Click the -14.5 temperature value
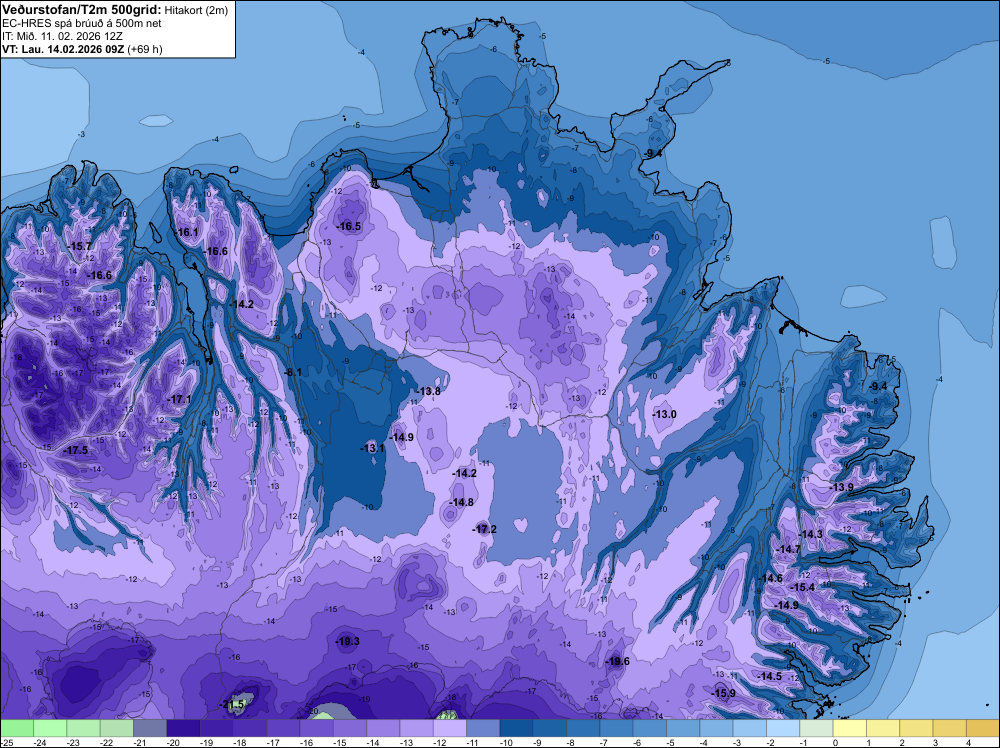Viewport: 1000px width, 748px height. pos(770,676)
